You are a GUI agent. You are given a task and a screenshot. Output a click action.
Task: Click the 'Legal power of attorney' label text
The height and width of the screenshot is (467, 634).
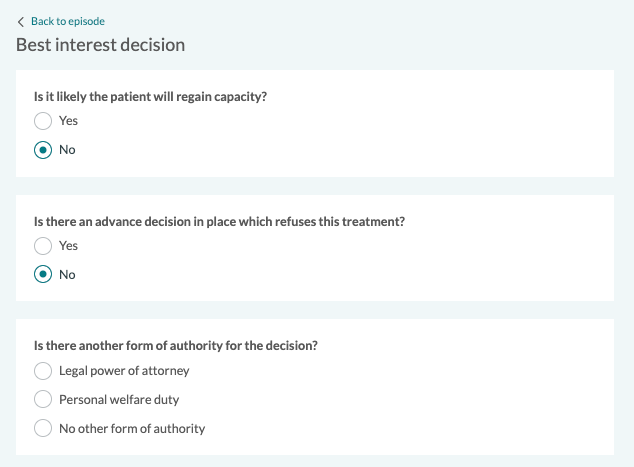(124, 371)
